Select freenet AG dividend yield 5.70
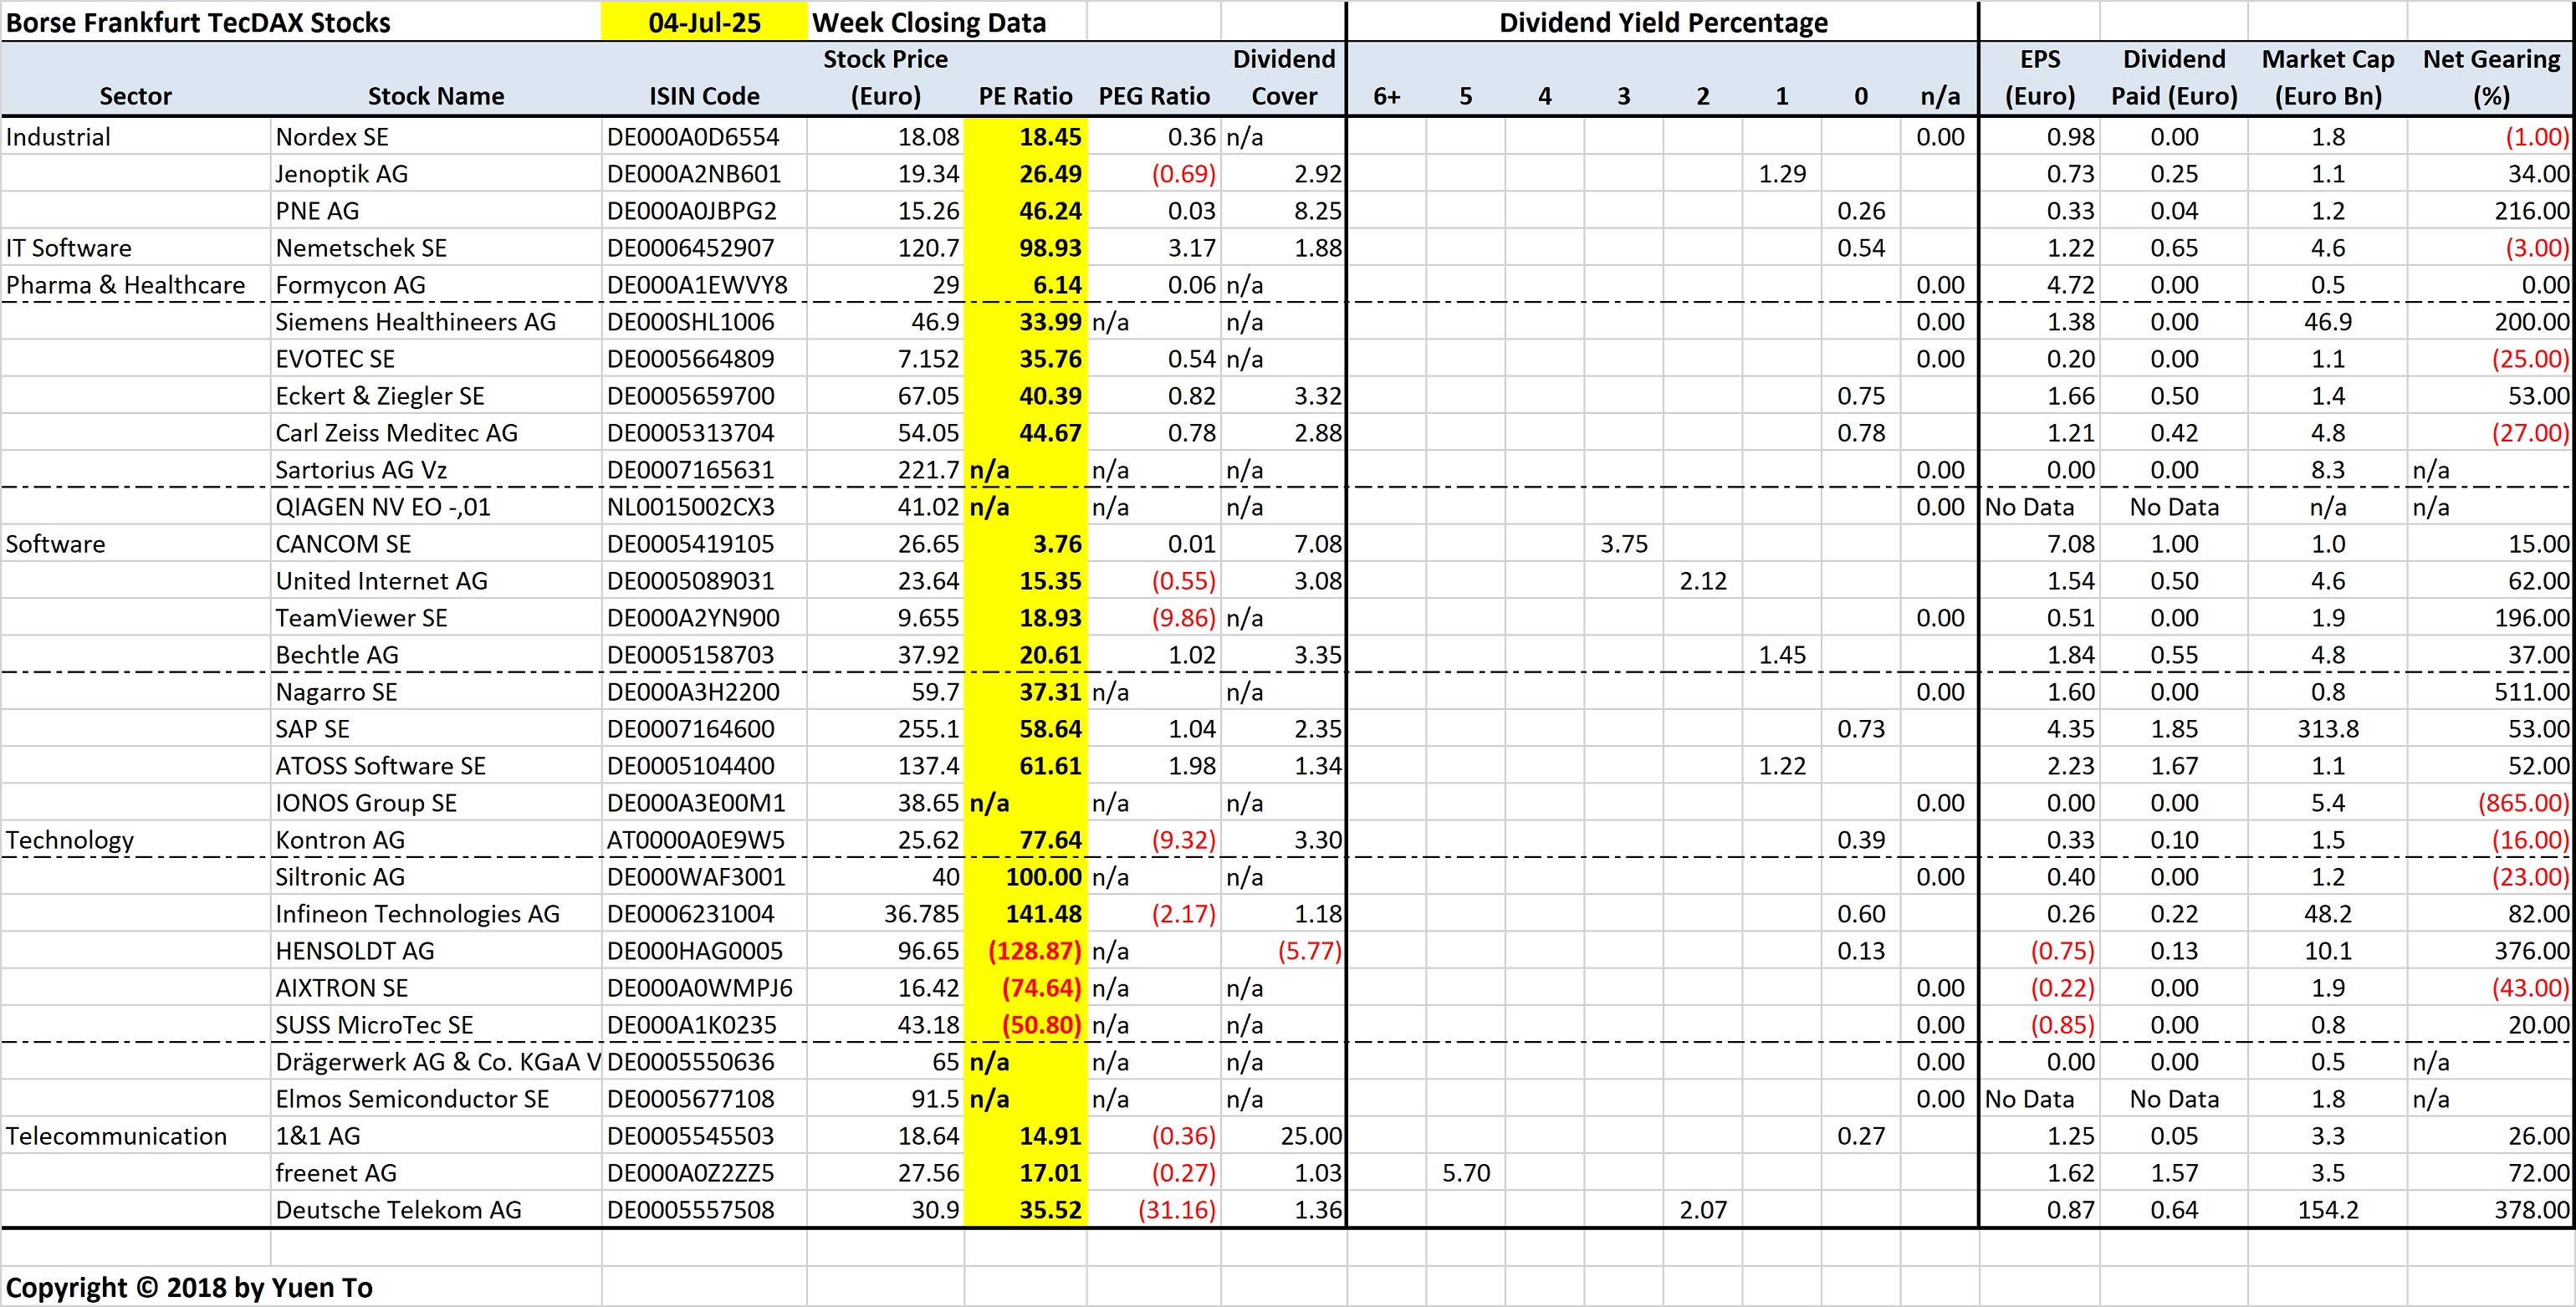Viewport: 2576px width, 1307px height. (x=1466, y=1173)
